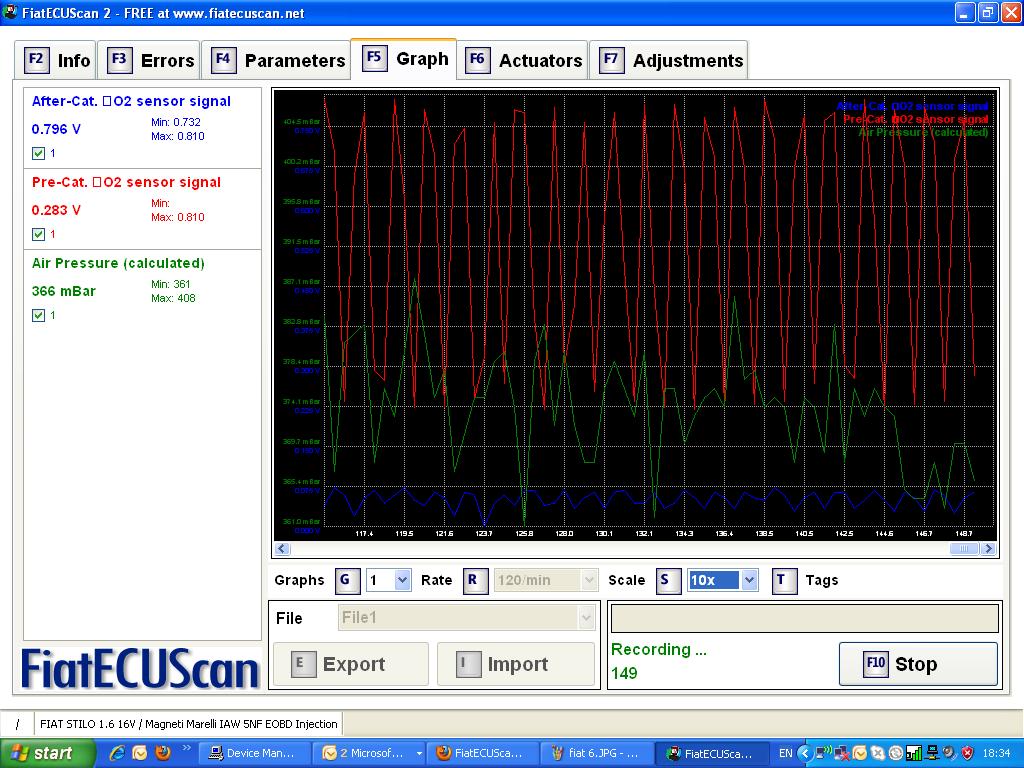Click the 0.283 V reading
Screen dimensions: 1024x768
click(56, 210)
